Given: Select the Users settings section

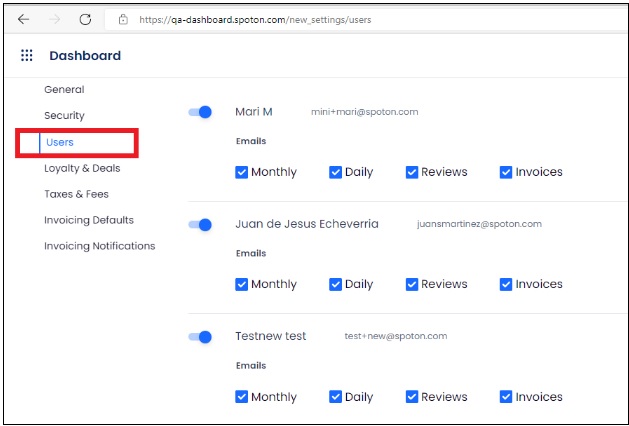Looking at the screenshot, I should [60, 142].
